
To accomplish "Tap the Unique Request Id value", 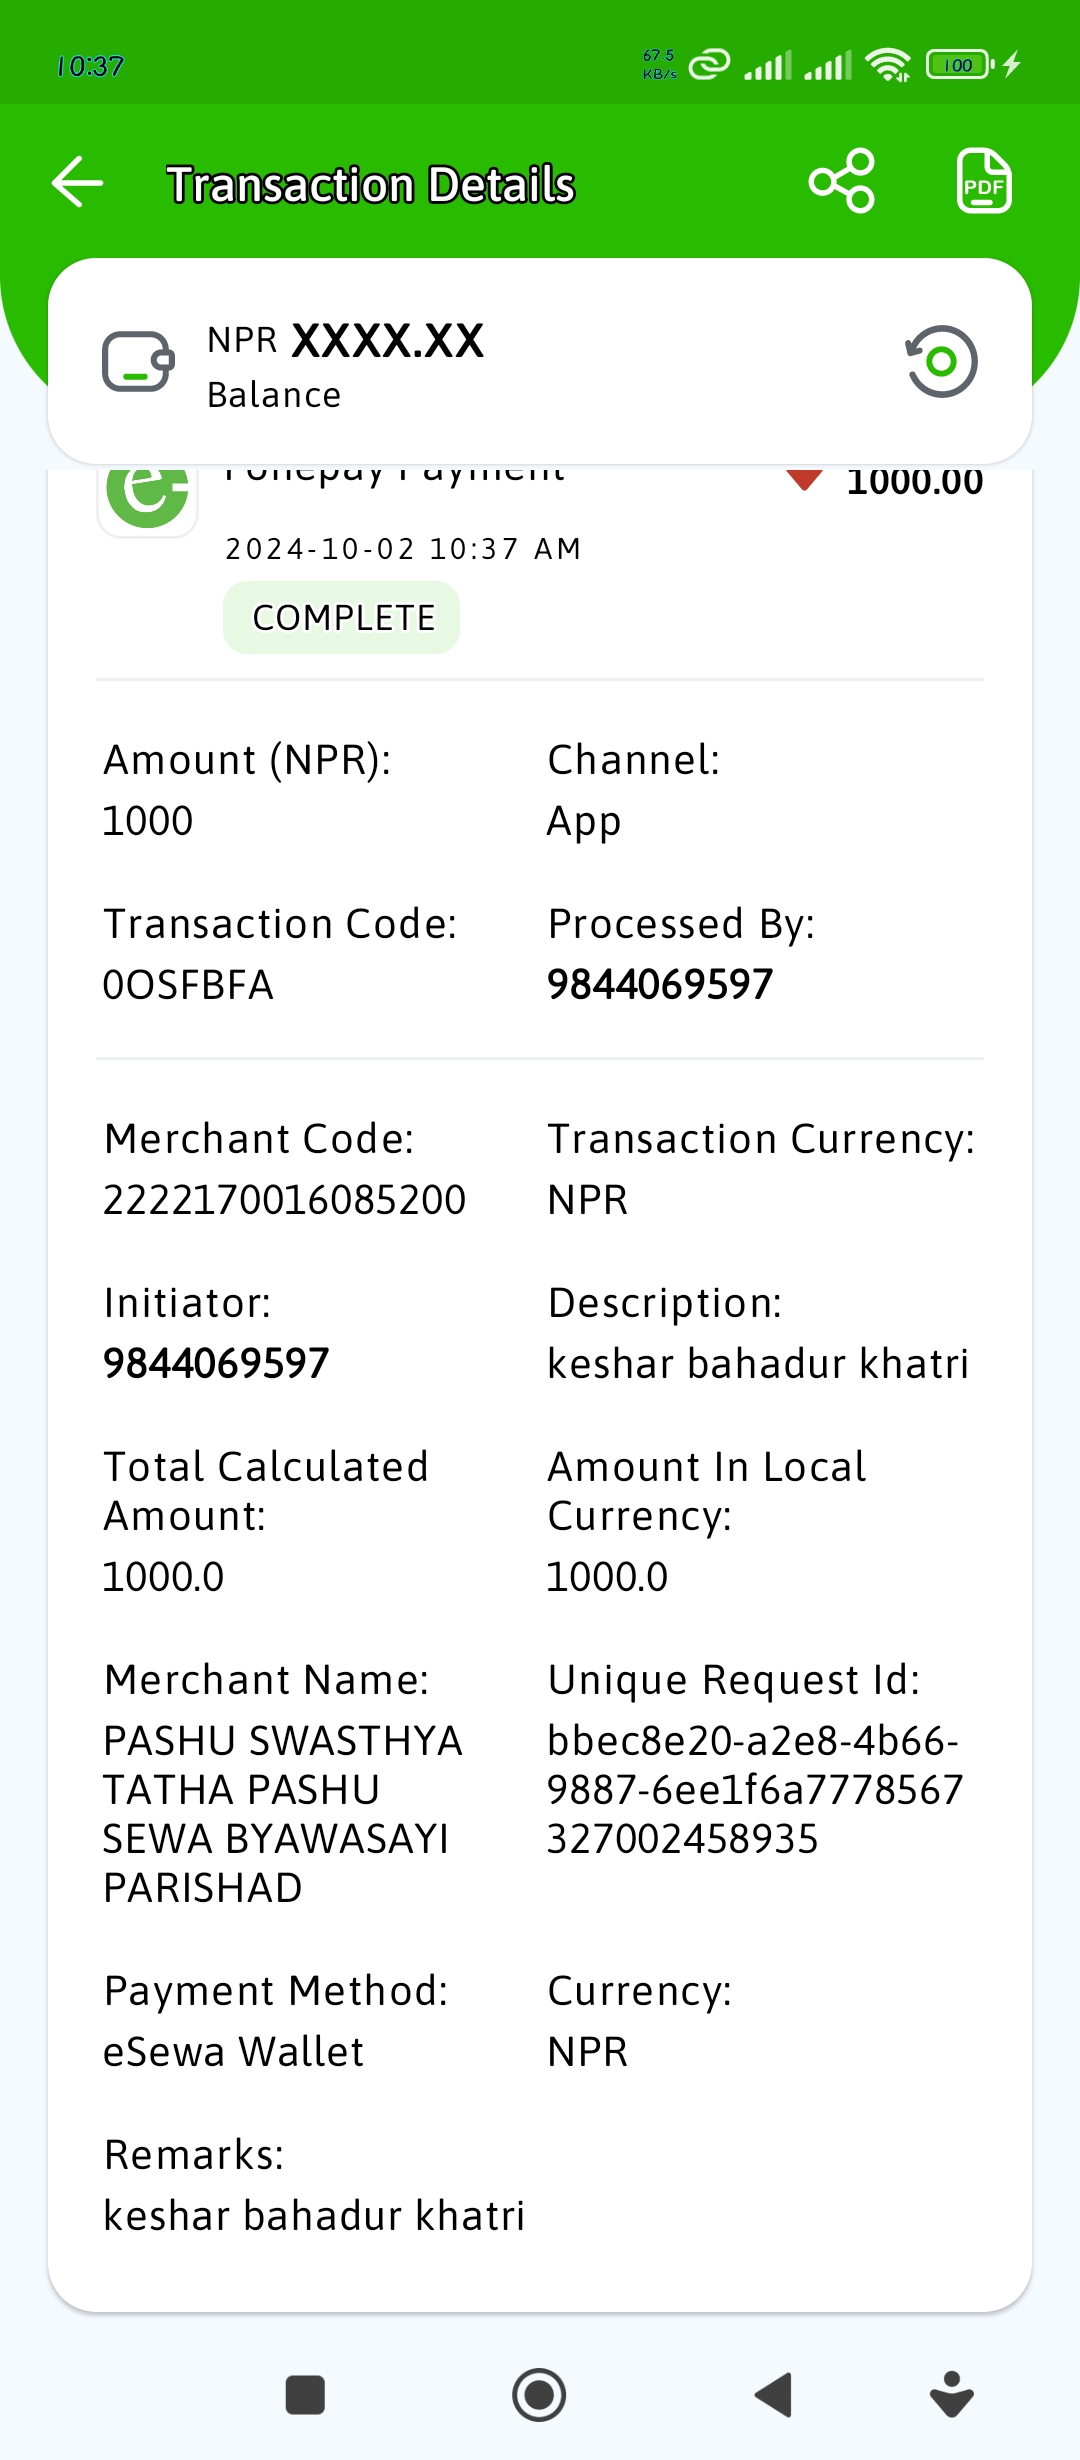I will click(x=755, y=1790).
